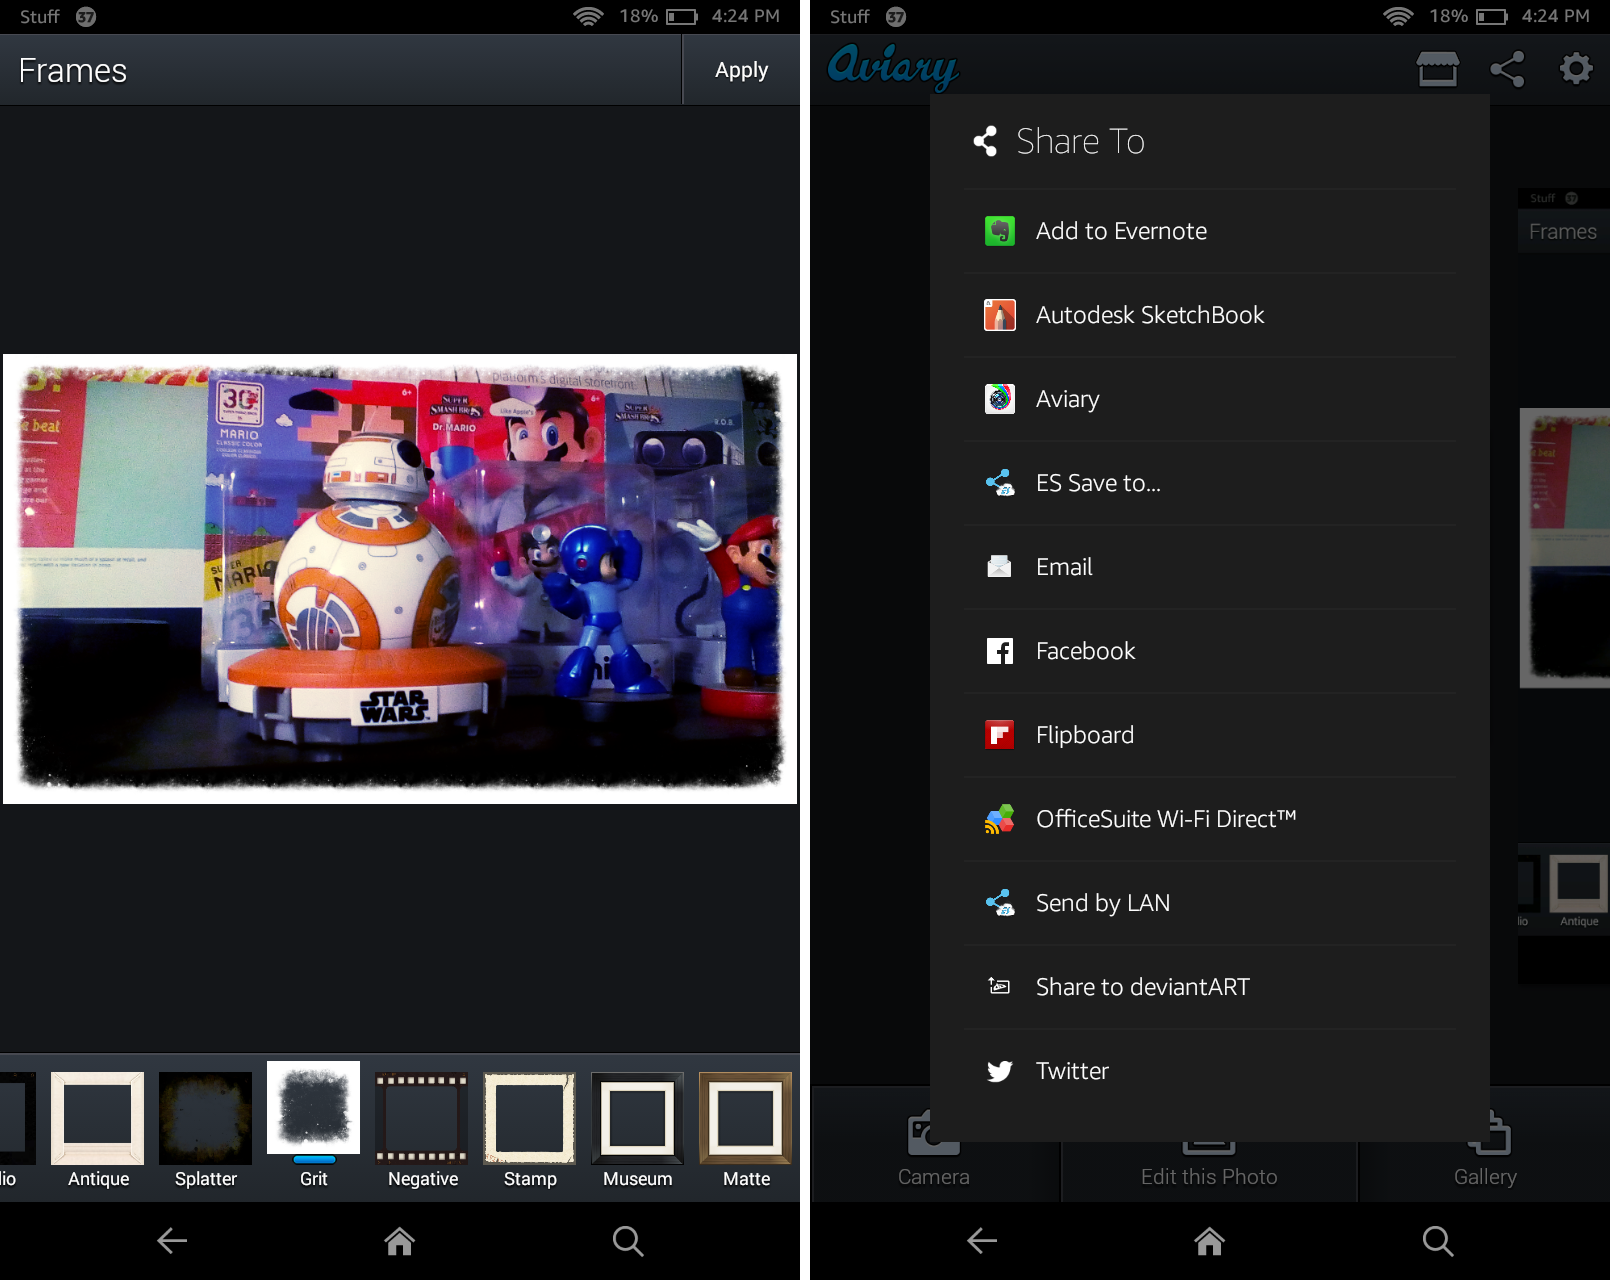This screenshot has height=1280, width=1610.
Task: Tap the share icon in Aviary header
Action: click(x=1507, y=69)
